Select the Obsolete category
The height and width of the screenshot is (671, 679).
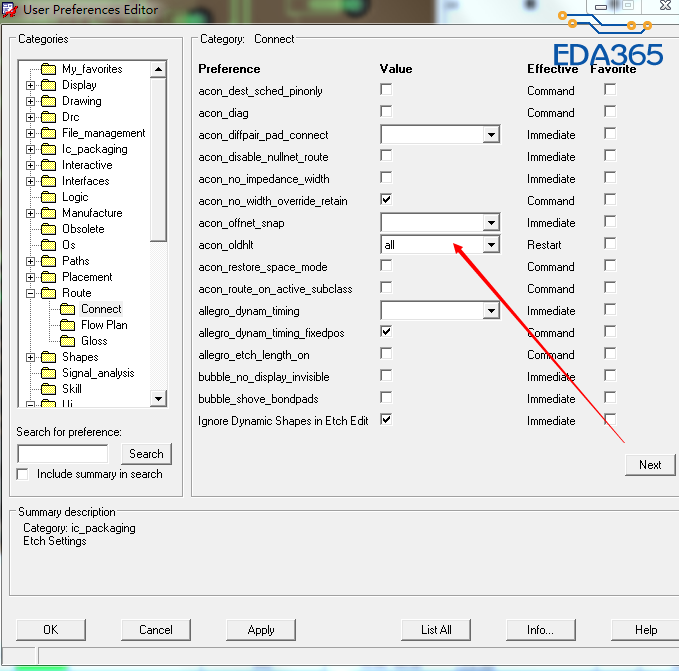coord(83,229)
